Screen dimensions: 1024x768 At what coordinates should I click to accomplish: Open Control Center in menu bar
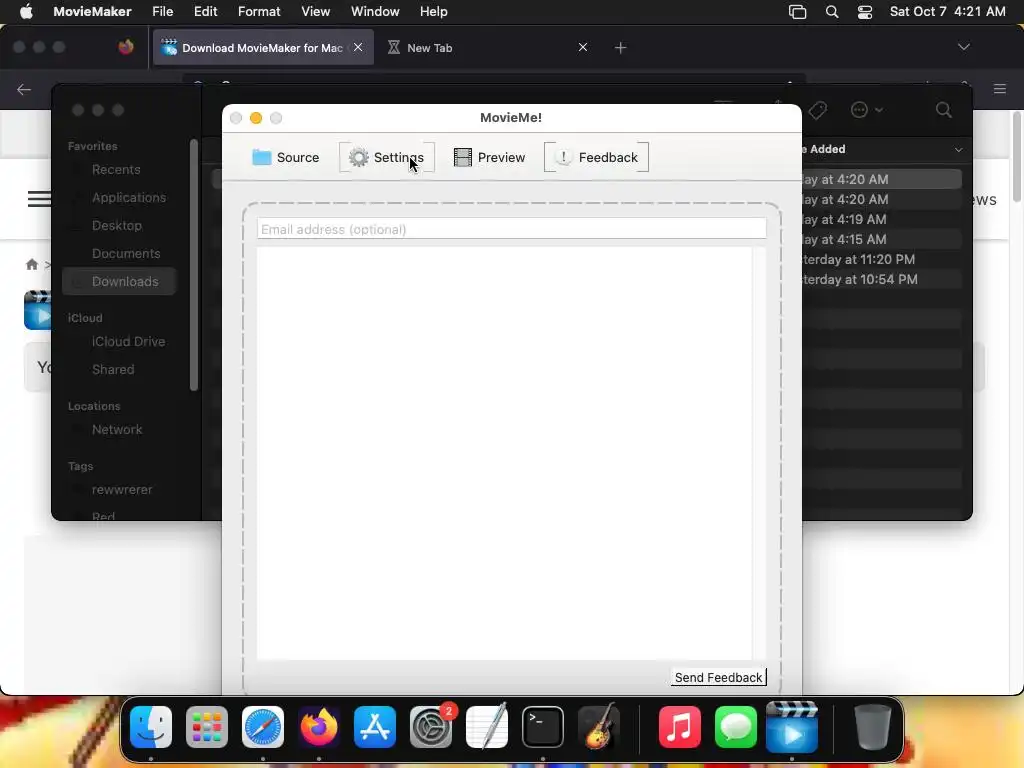865,12
